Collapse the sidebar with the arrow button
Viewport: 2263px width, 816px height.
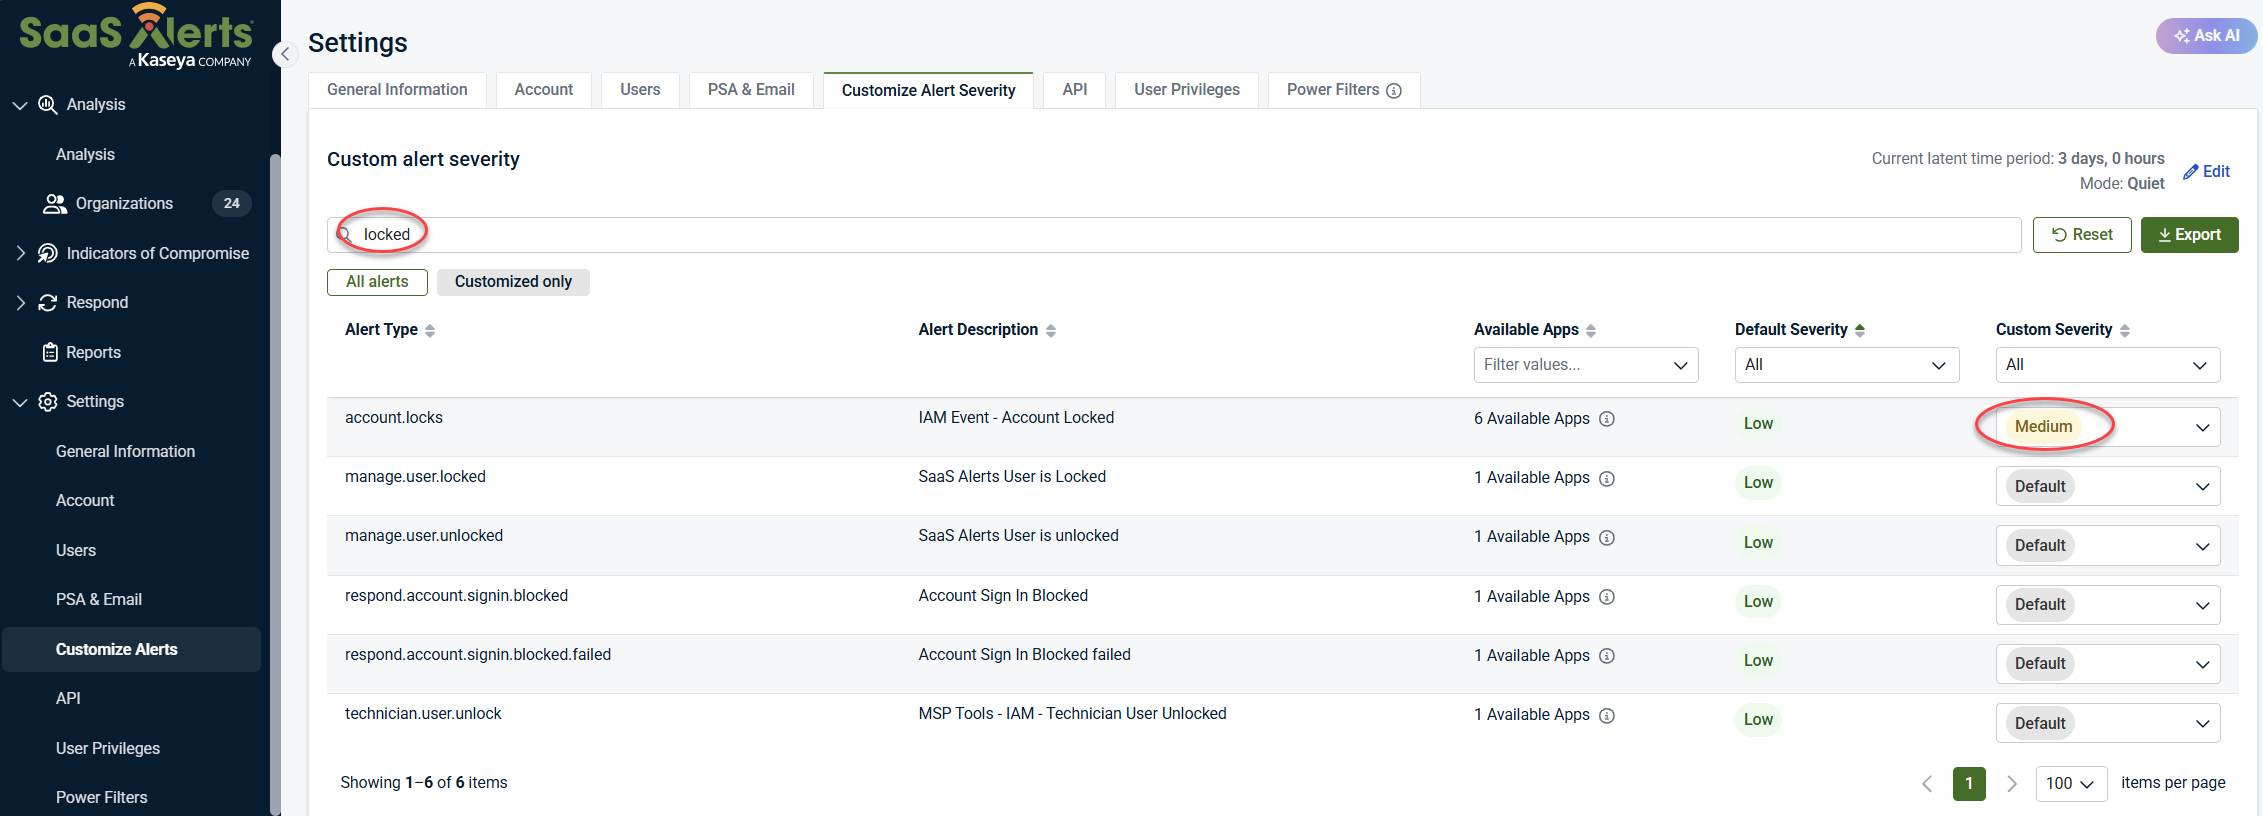tap(285, 54)
